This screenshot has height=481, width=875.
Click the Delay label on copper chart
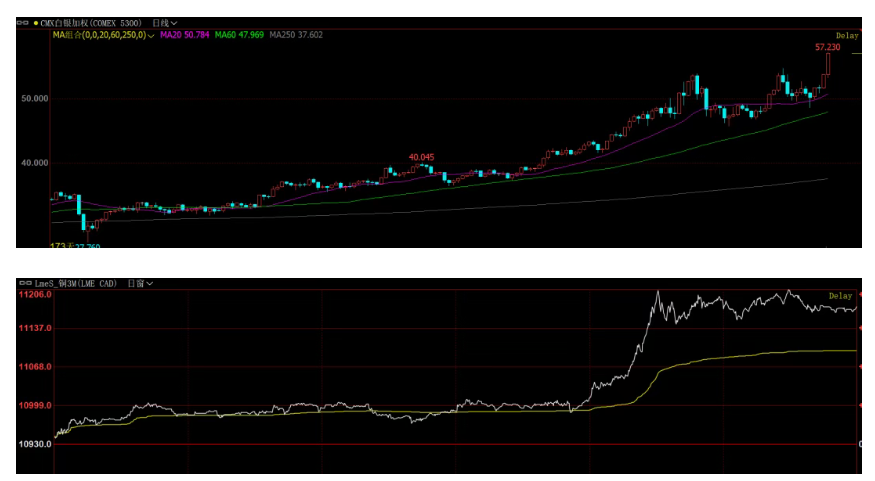[x=841, y=296]
